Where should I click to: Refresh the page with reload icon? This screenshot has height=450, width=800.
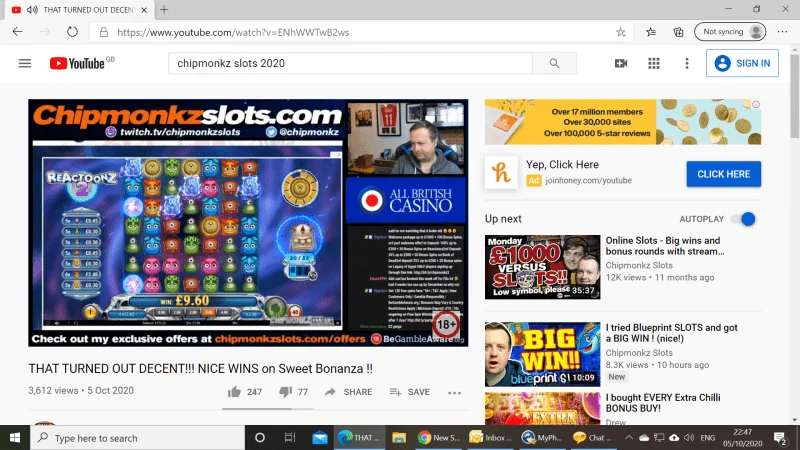pyautogui.click(x=72, y=32)
